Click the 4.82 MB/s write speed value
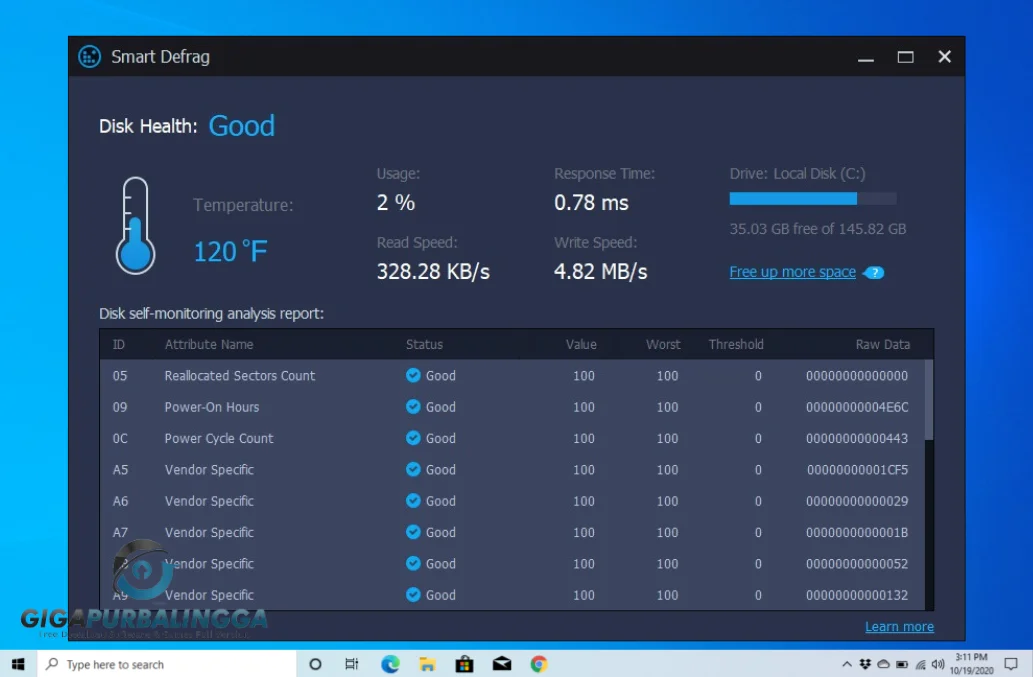Screen dimensions: 1033x677 600,271
